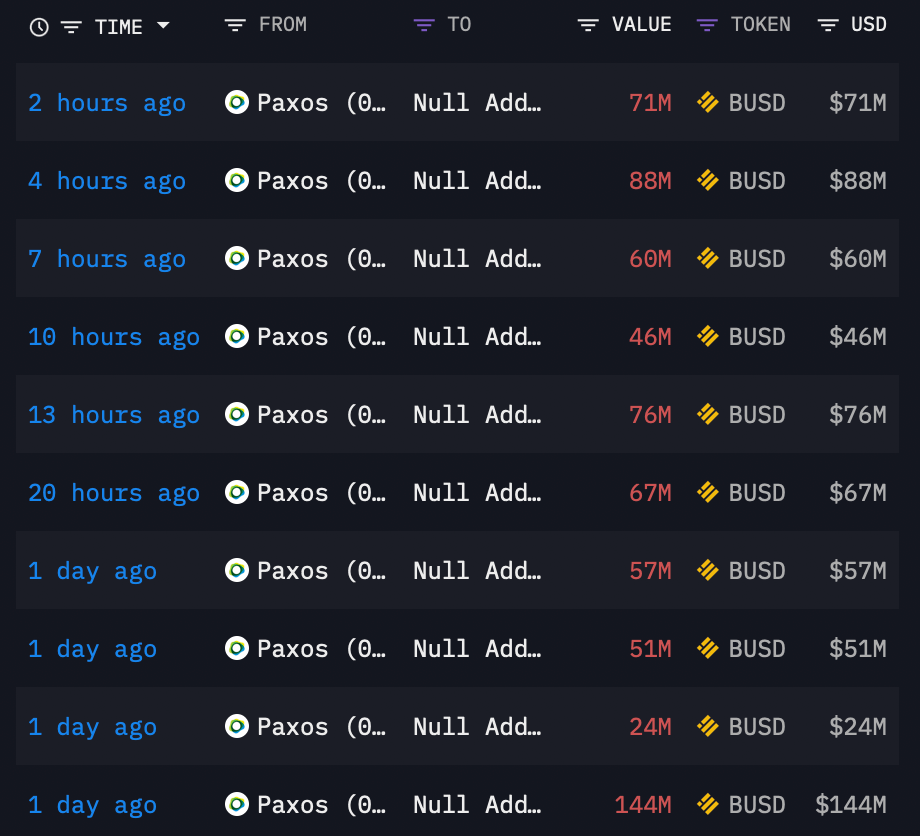
Task: Open the purple TOKEN filter icon
Action: [x=707, y=25]
